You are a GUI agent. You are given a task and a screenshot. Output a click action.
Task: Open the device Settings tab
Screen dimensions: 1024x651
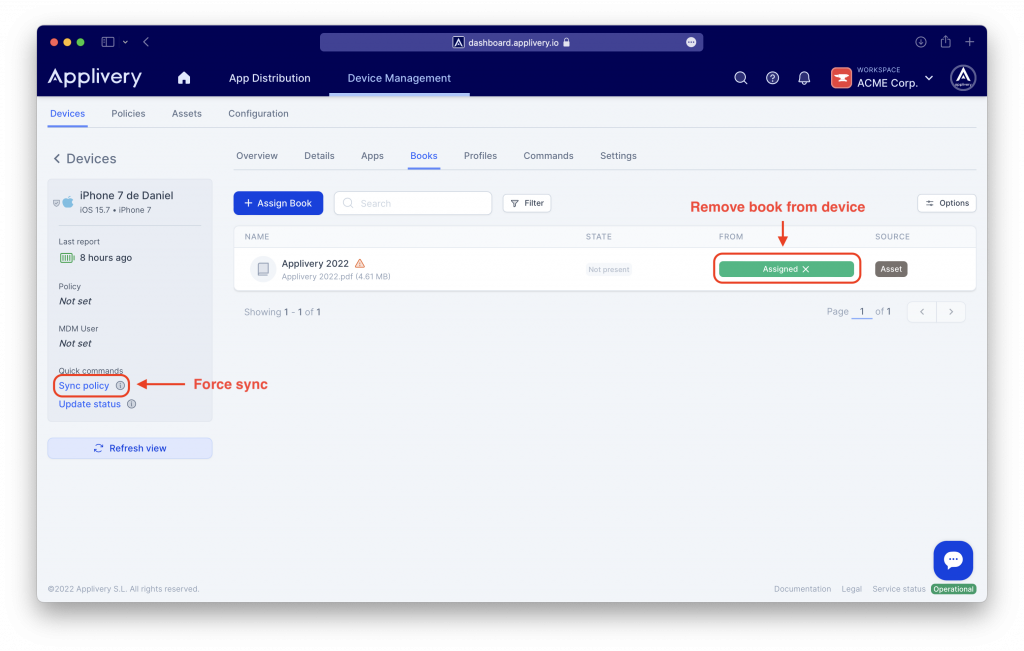click(618, 156)
